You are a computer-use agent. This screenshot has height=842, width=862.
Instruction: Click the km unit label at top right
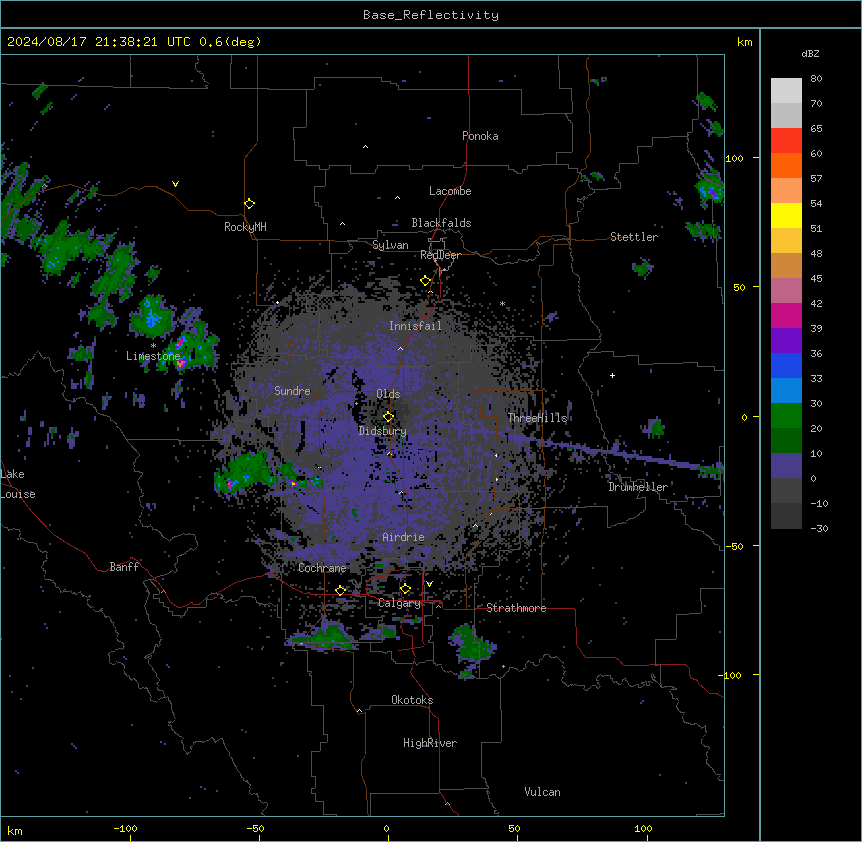(744, 42)
